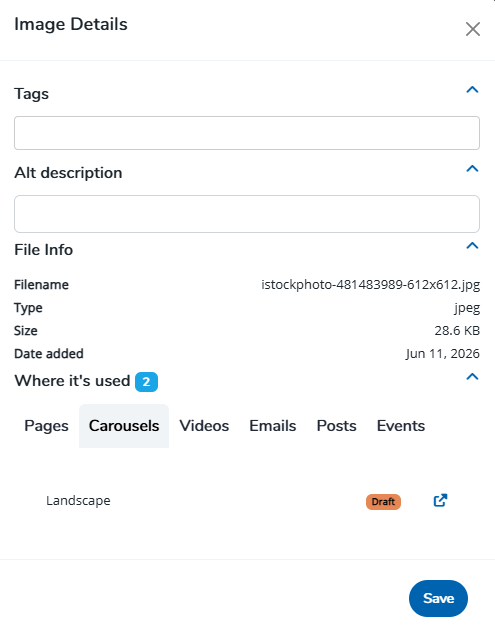The width and height of the screenshot is (495, 630).
Task: Click the Tags section heading
Action: 32,94
